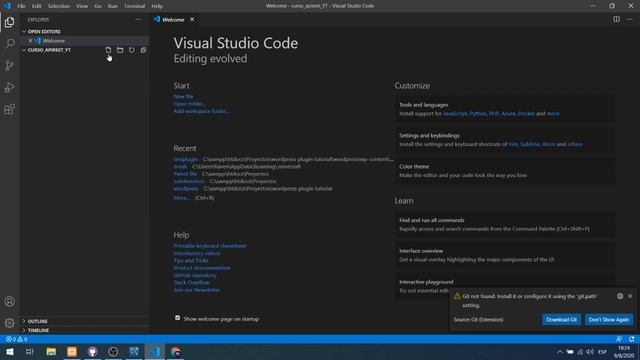Screen dimensions: 640x360
Task: Open the Source Control view
Action: click(x=9, y=65)
